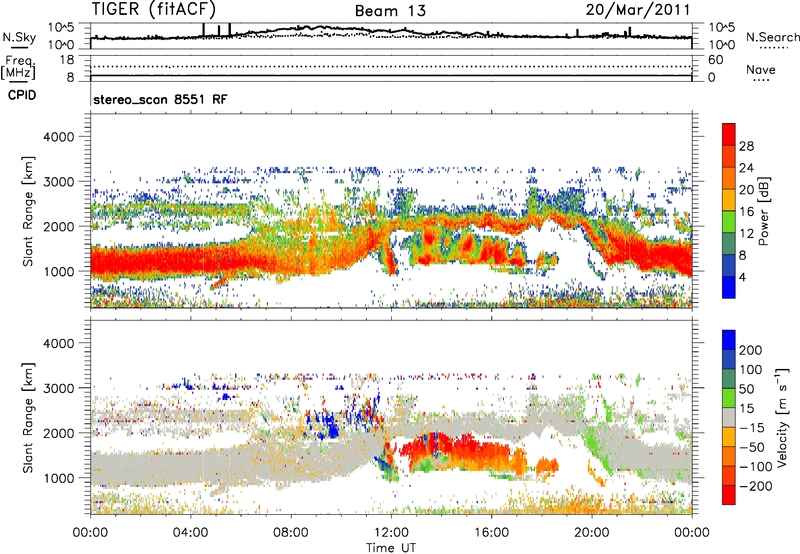Select velocity panel Slant Range [km] axis title

pos(28,418)
